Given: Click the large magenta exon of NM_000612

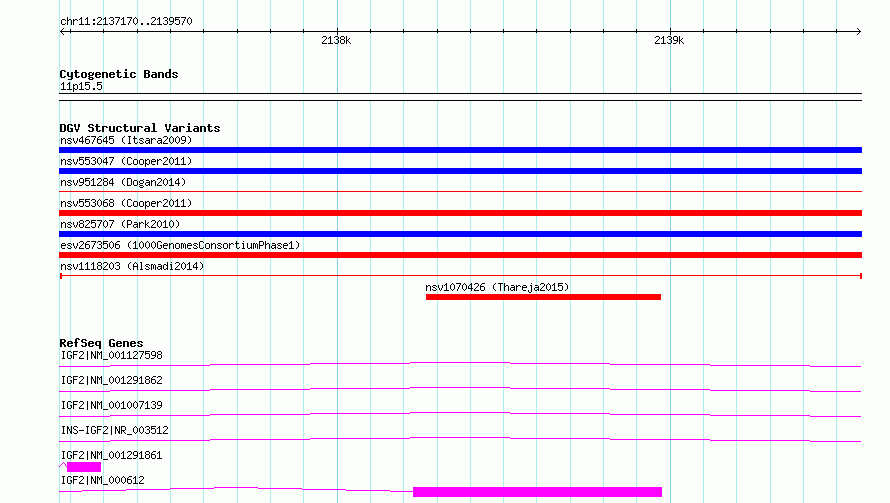Looking at the screenshot, I should point(538,492).
